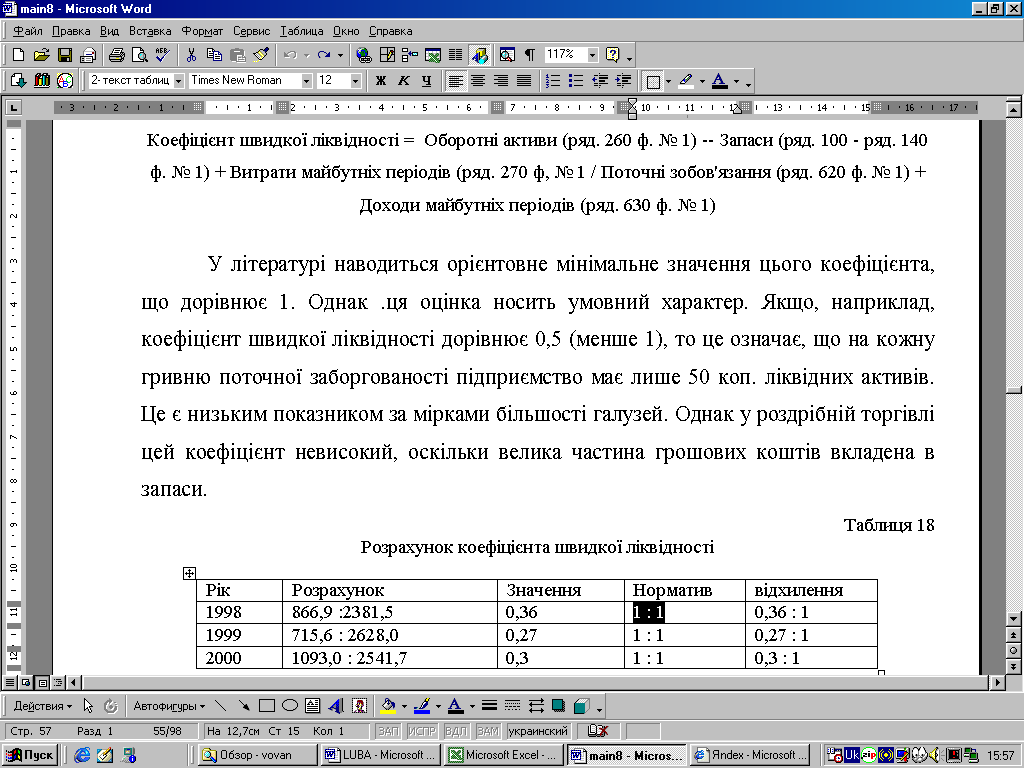1024x768 pixels.
Task: Click the Пуск start button
Action: click(30, 755)
